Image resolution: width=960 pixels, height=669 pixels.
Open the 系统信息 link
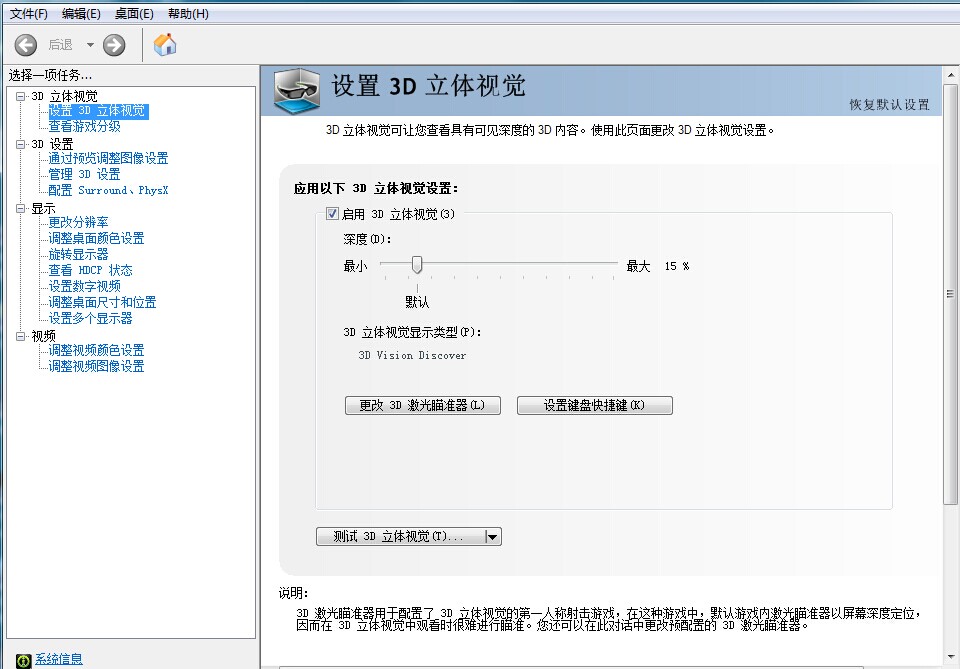[59, 659]
